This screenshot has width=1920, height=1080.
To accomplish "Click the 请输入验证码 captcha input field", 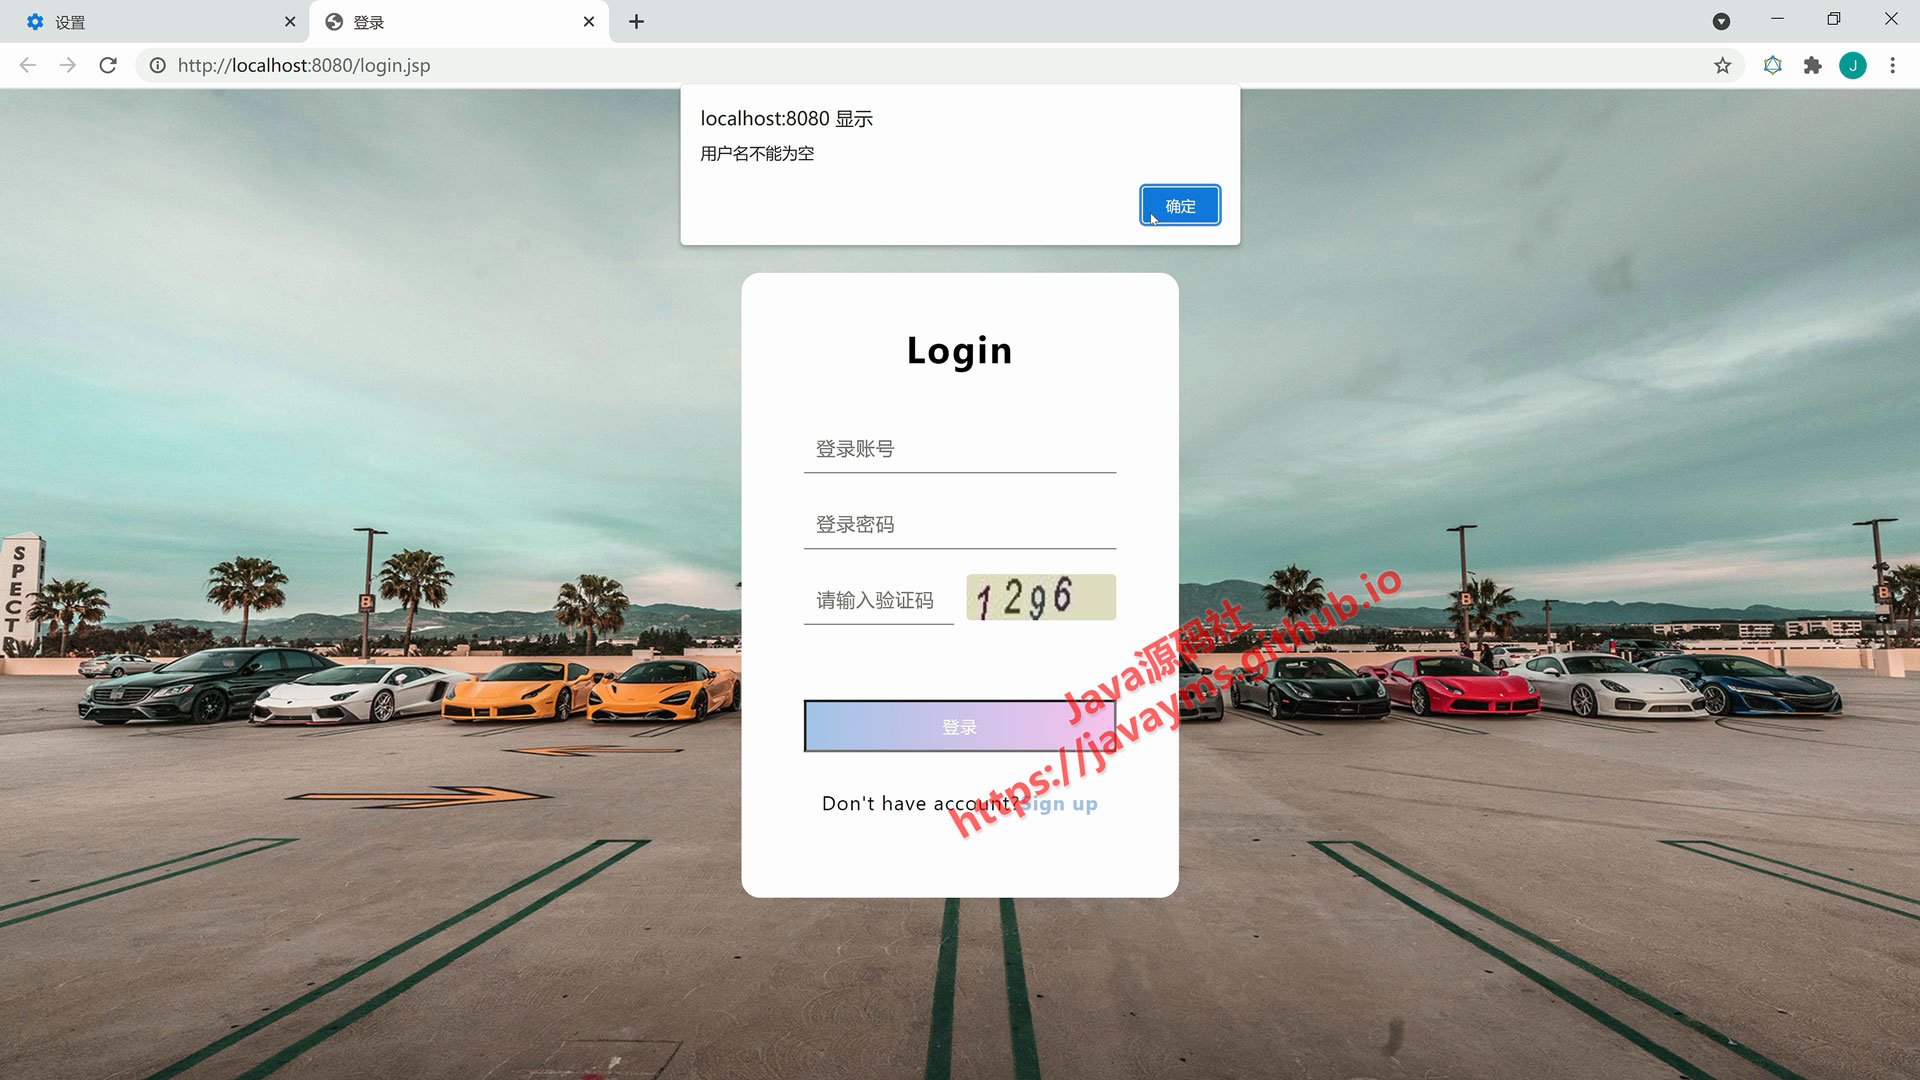I will tap(879, 600).
